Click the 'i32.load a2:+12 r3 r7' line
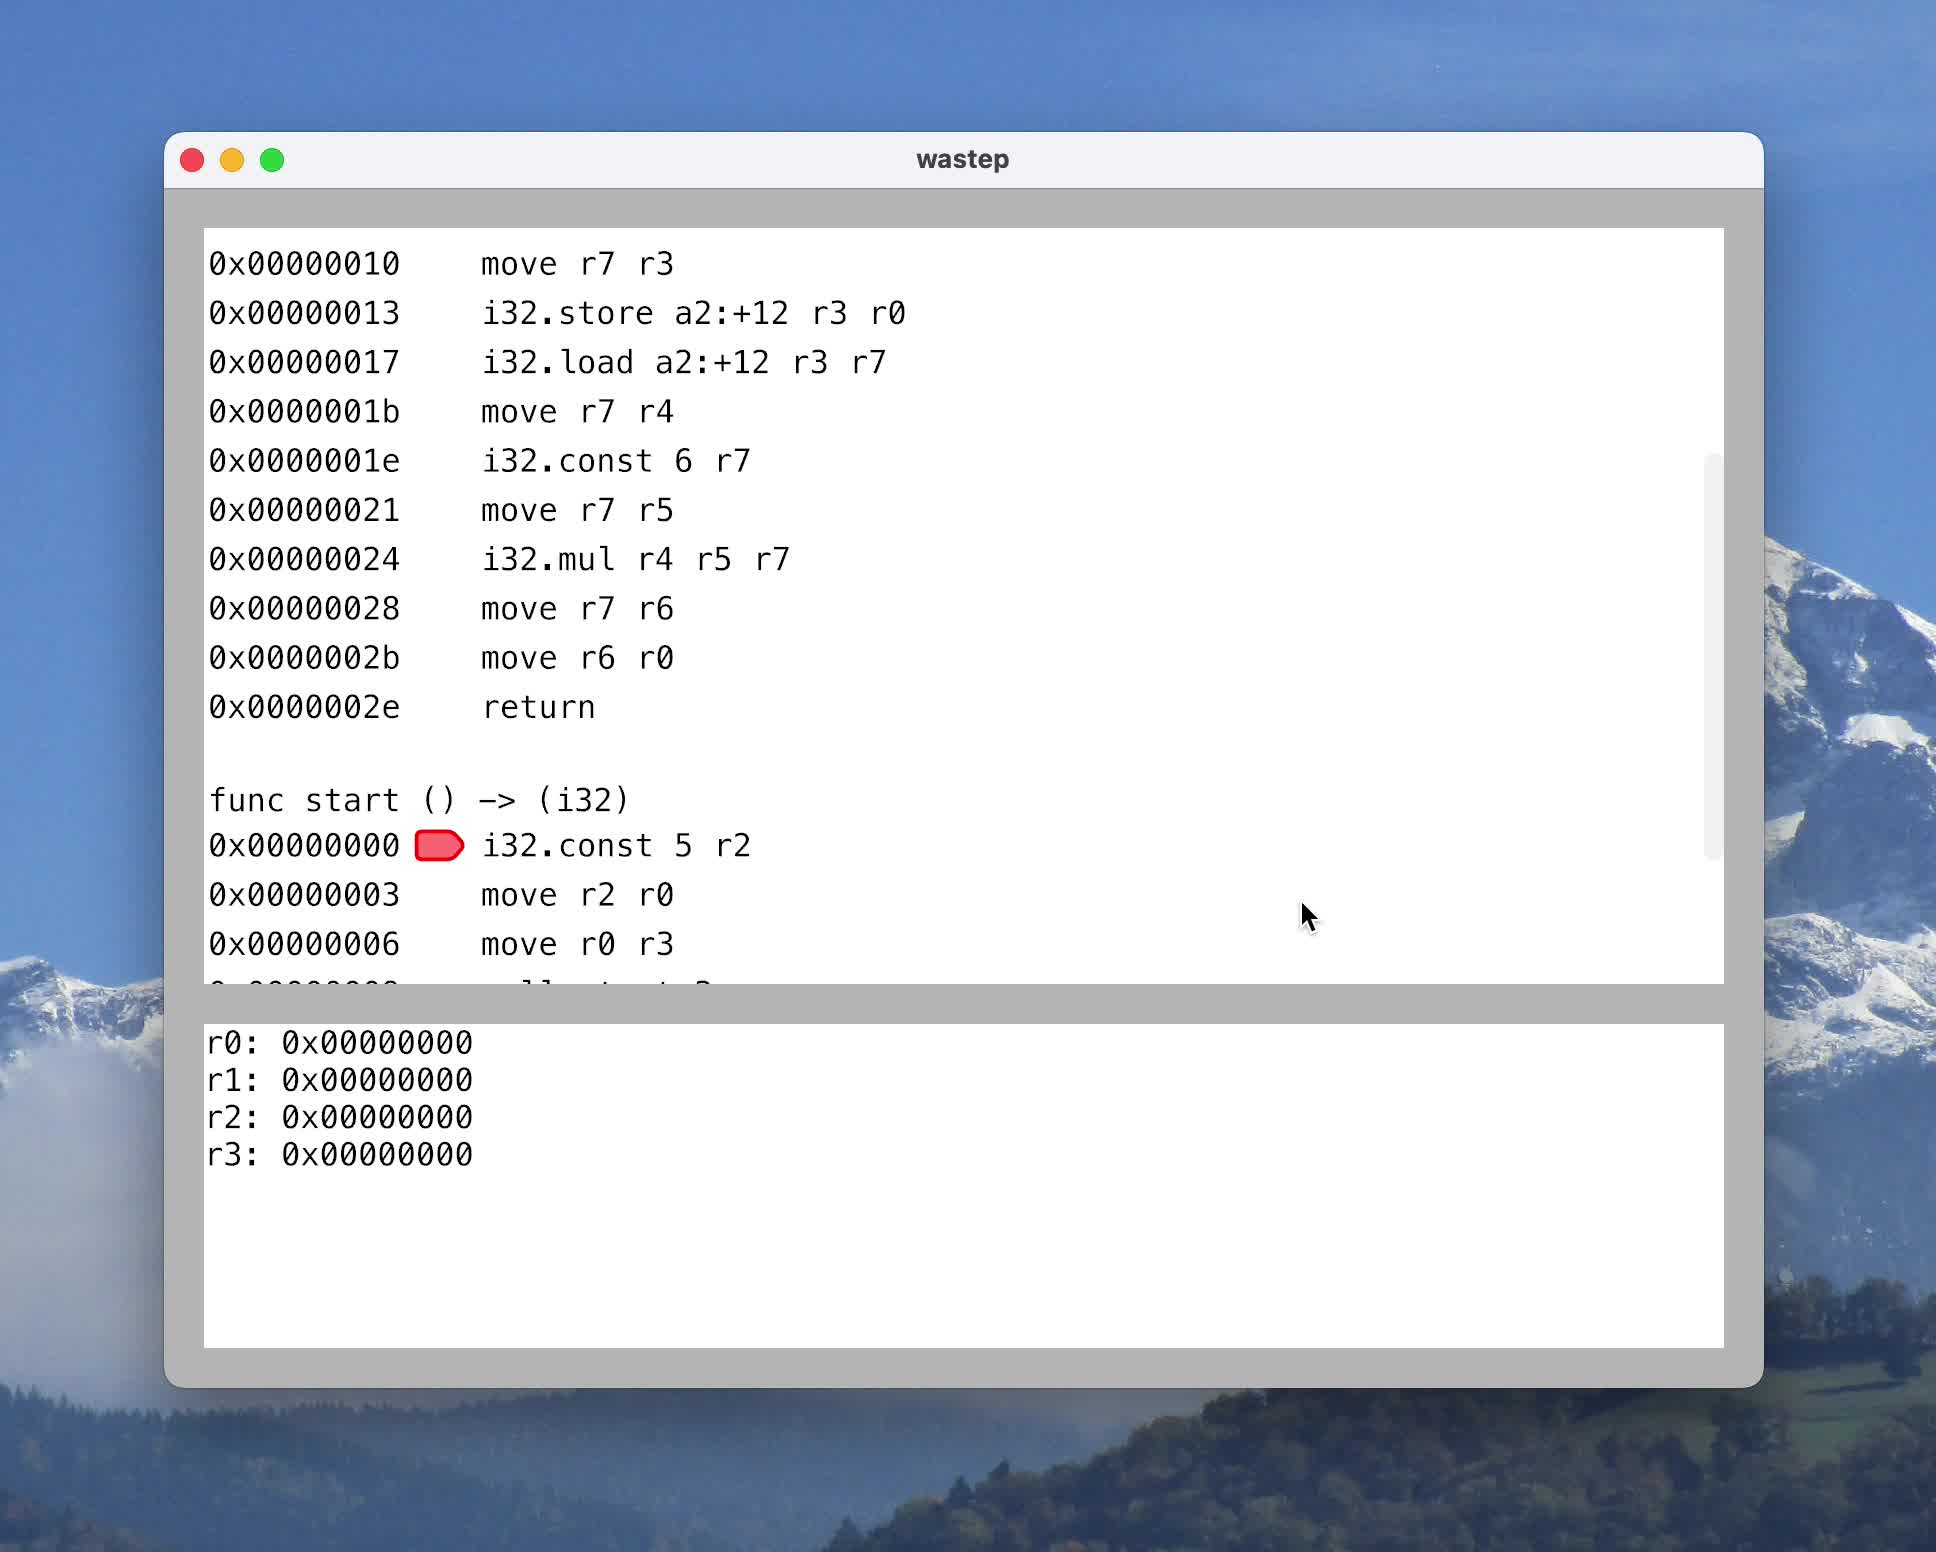Viewport: 1936px width, 1552px height. point(684,363)
